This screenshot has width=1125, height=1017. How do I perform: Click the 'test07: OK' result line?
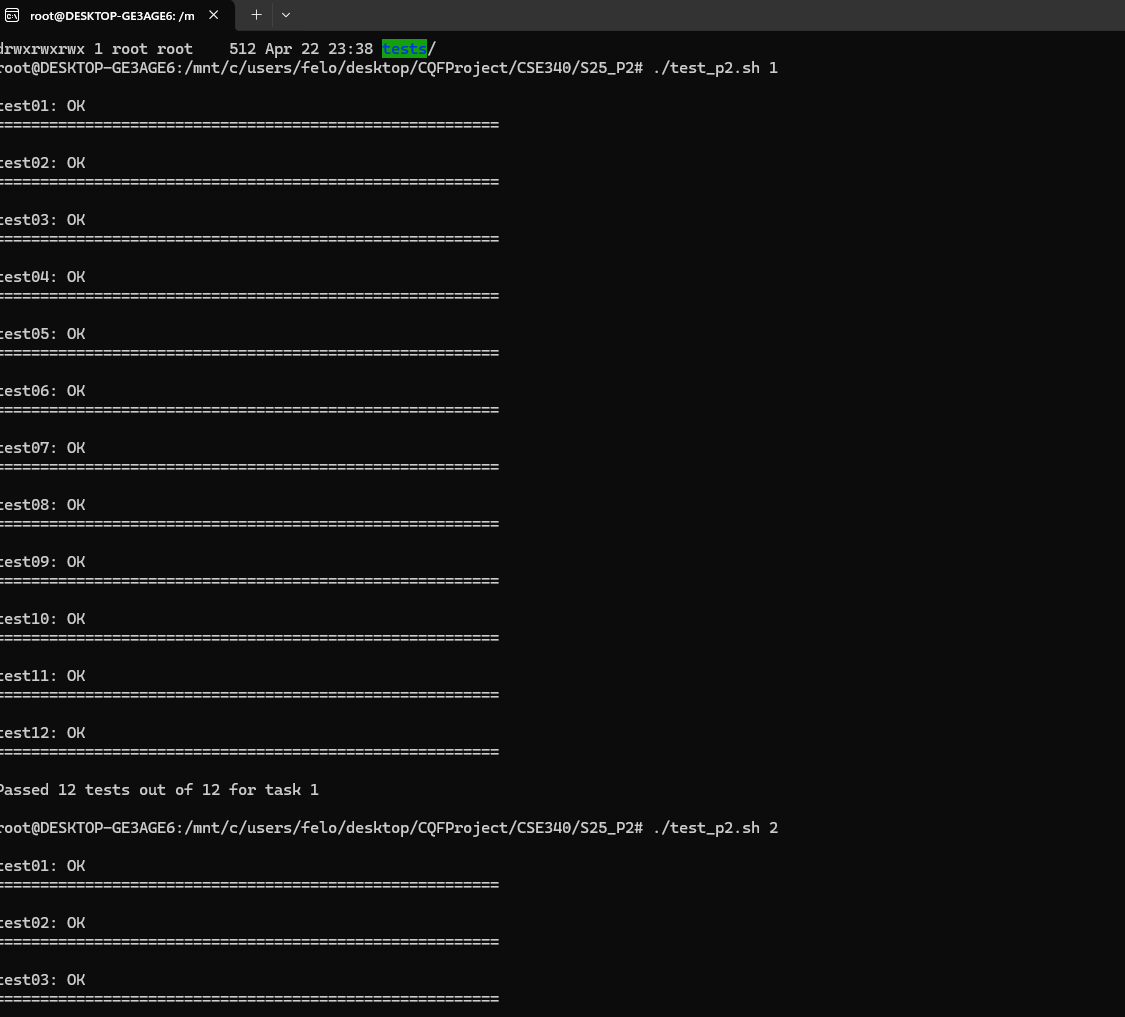pyautogui.click(x=42, y=448)
